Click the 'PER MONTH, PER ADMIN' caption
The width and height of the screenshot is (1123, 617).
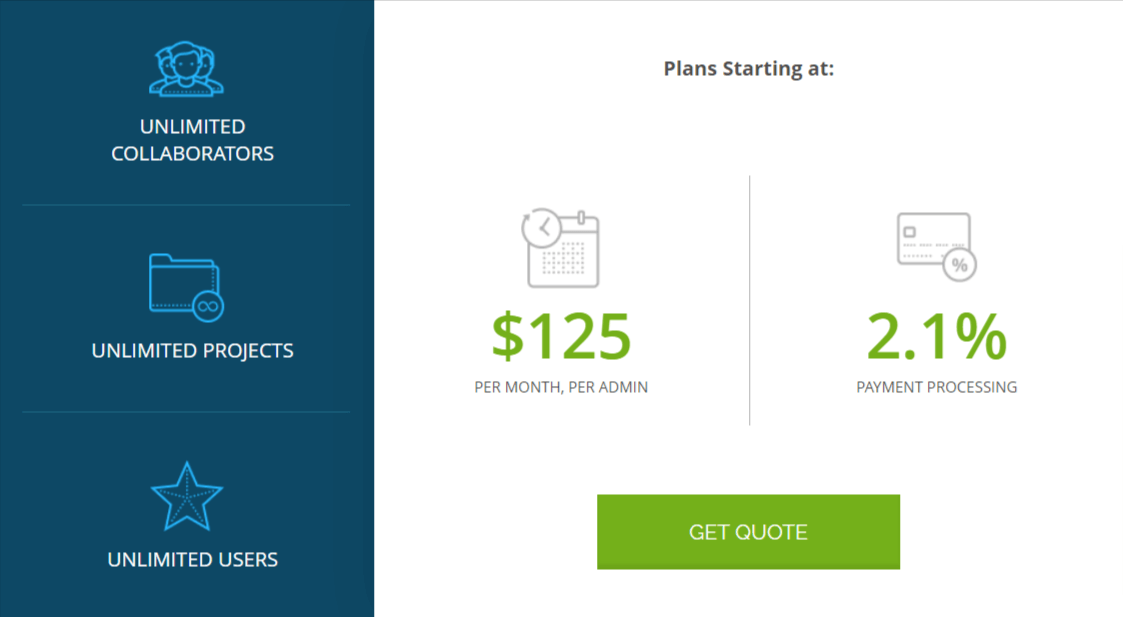561,387
